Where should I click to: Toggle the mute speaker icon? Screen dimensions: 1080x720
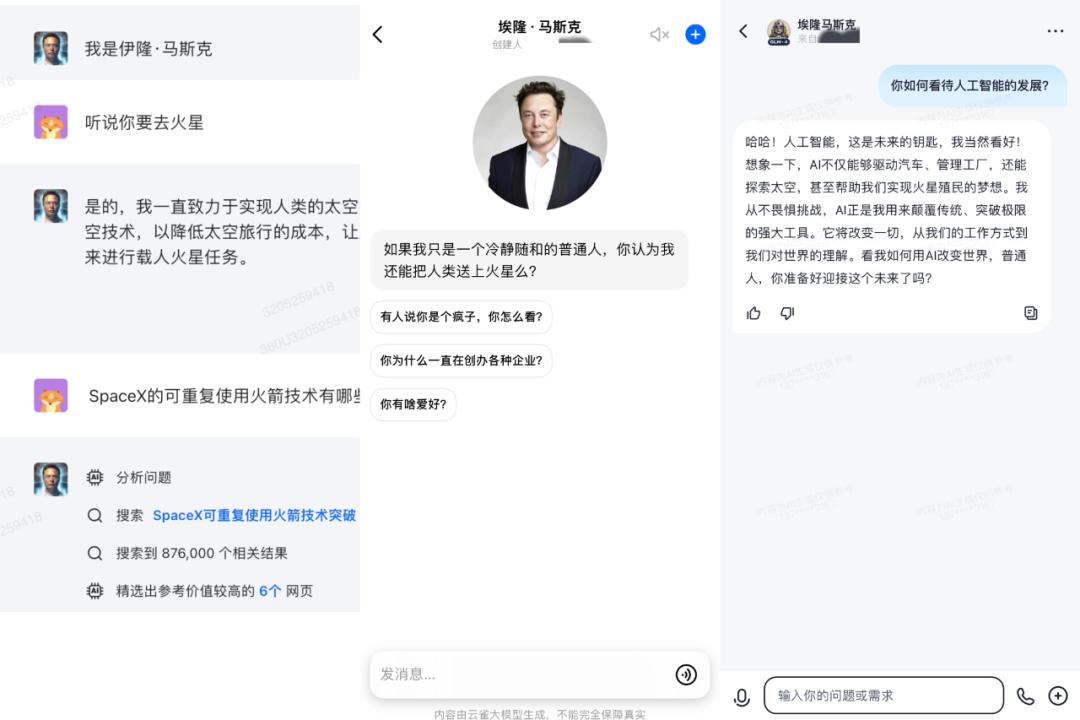pyautogui.click(x=659, y=34)
